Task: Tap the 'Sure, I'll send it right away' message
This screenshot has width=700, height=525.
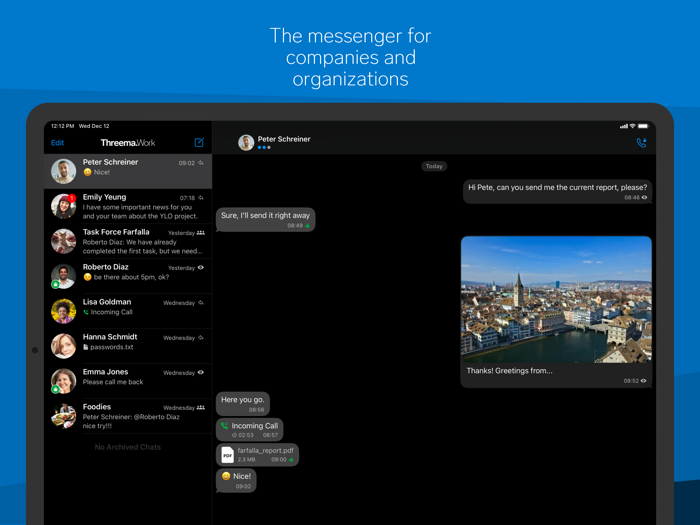Action: tap(266, 219)
